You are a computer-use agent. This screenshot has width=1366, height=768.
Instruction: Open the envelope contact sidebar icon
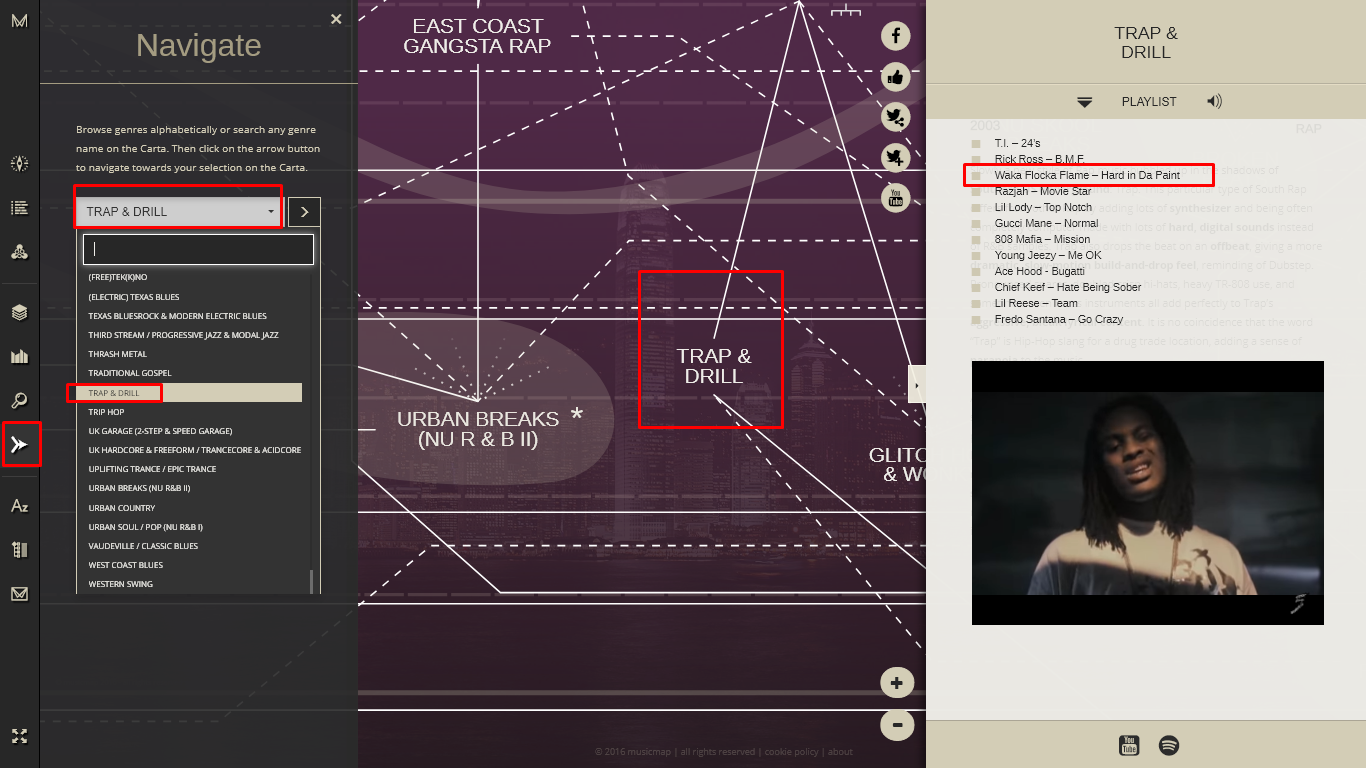pos(19,594)
